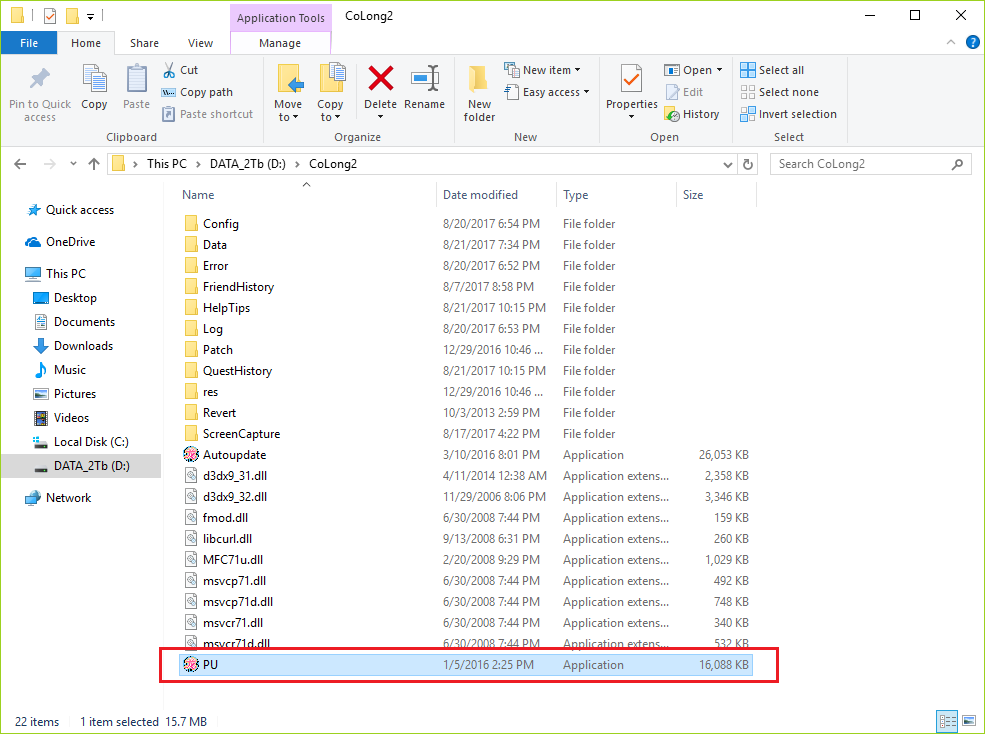Switch to the Share ribbon tab
Image resolution: width=985 pixels, height=734 pixels.
[144, 43]
